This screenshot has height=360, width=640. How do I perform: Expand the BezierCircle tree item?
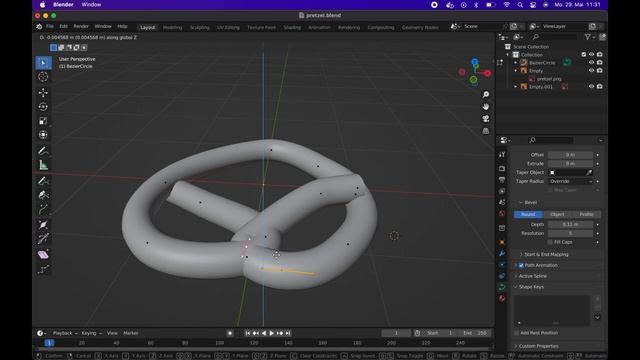(516, 63)
